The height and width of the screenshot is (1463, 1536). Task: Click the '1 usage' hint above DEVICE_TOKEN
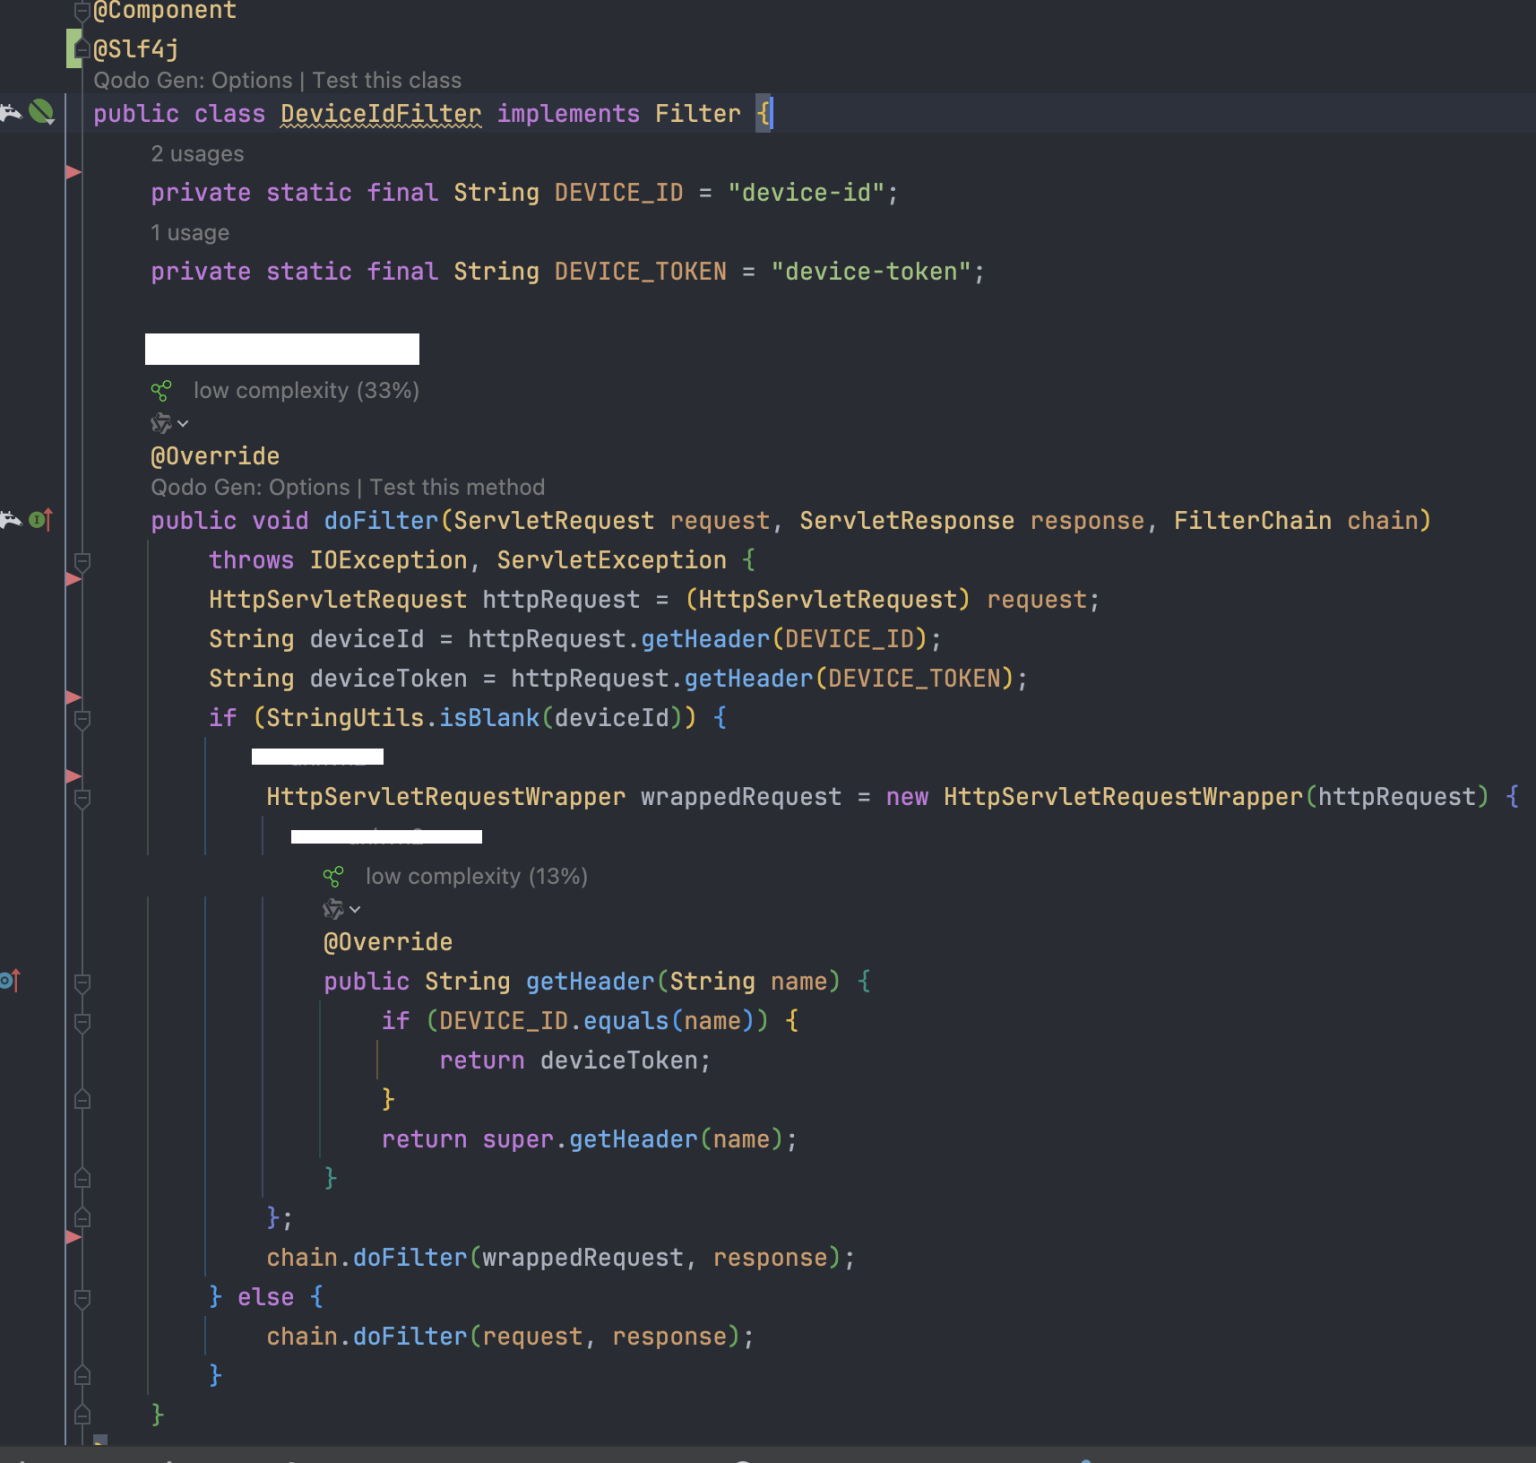click(190, 233)
